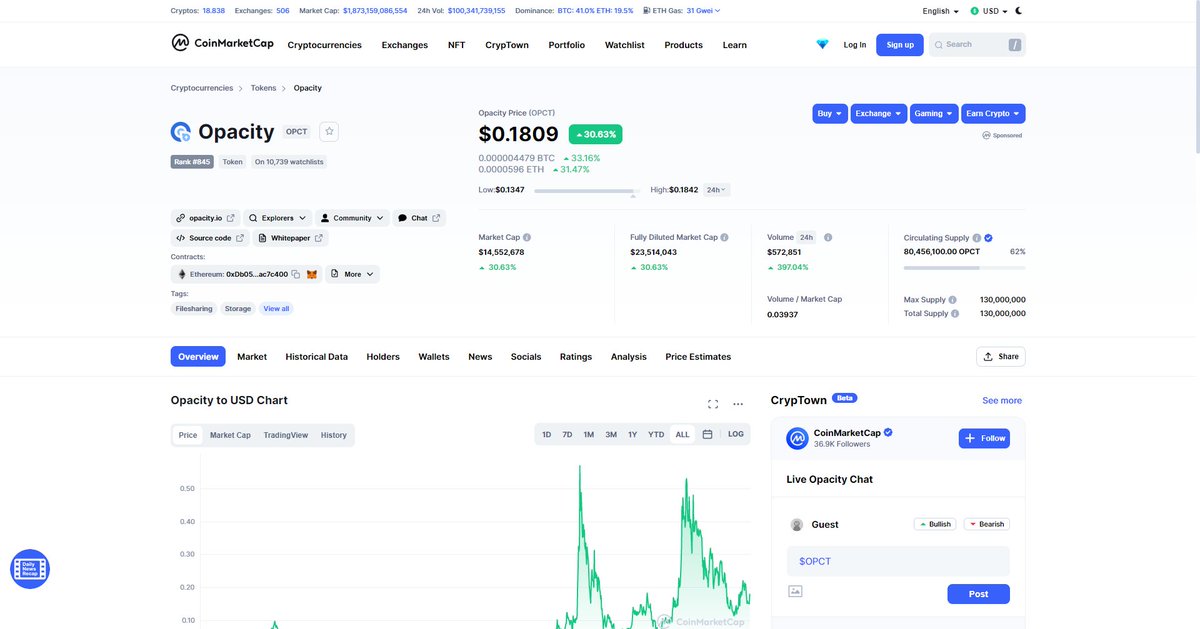Viewport: 1200px width, 629px height.
Task: Set chart range to 7D
Action: [567, 435]
